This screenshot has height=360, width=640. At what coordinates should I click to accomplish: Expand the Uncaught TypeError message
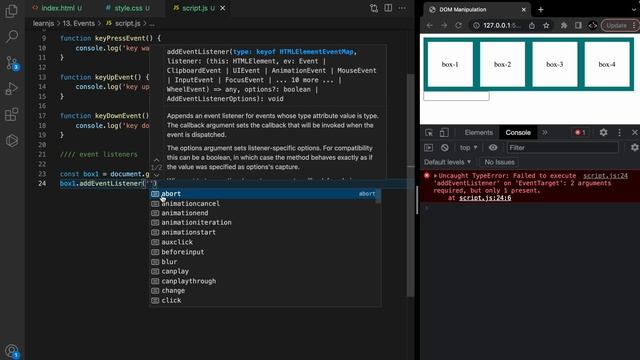pyautogui.click(x=436, y=176)
